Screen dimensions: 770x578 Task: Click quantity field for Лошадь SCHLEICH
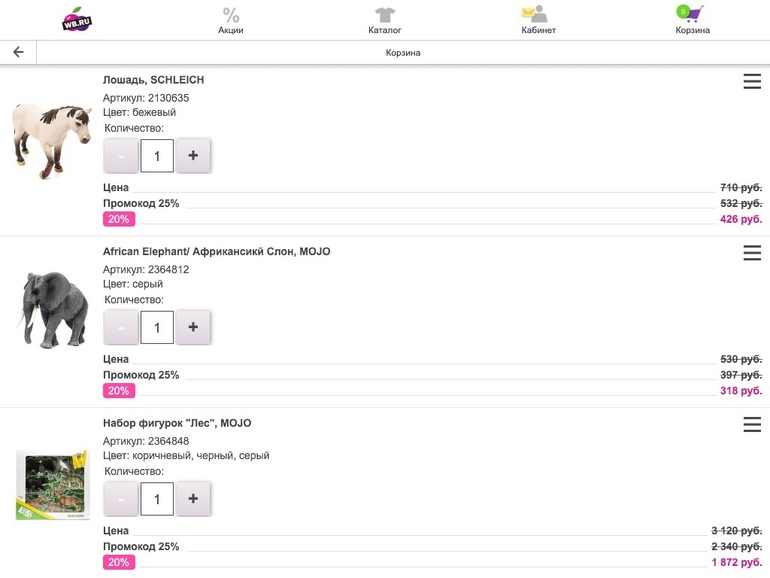tap(157, 156)
